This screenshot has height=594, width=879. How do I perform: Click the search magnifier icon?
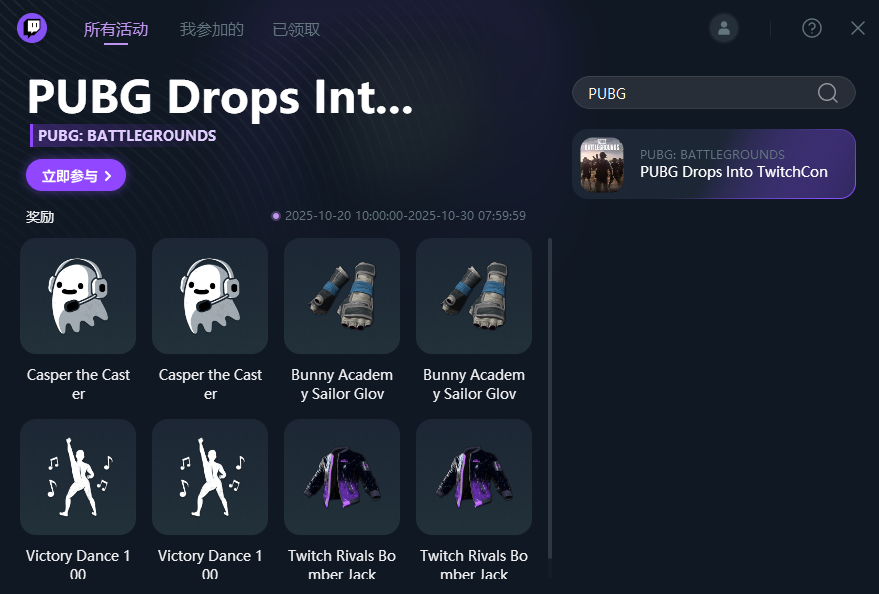pyautogui.click(x=827, y=93)
